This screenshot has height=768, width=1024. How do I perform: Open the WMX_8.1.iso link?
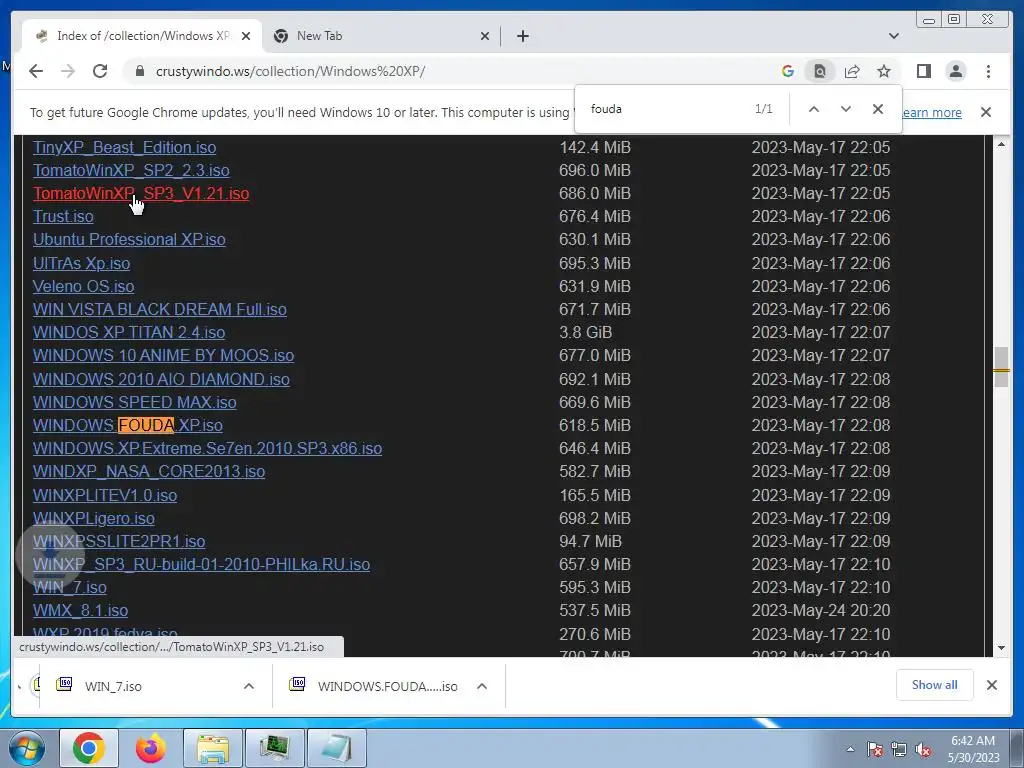tap(80, 611)
